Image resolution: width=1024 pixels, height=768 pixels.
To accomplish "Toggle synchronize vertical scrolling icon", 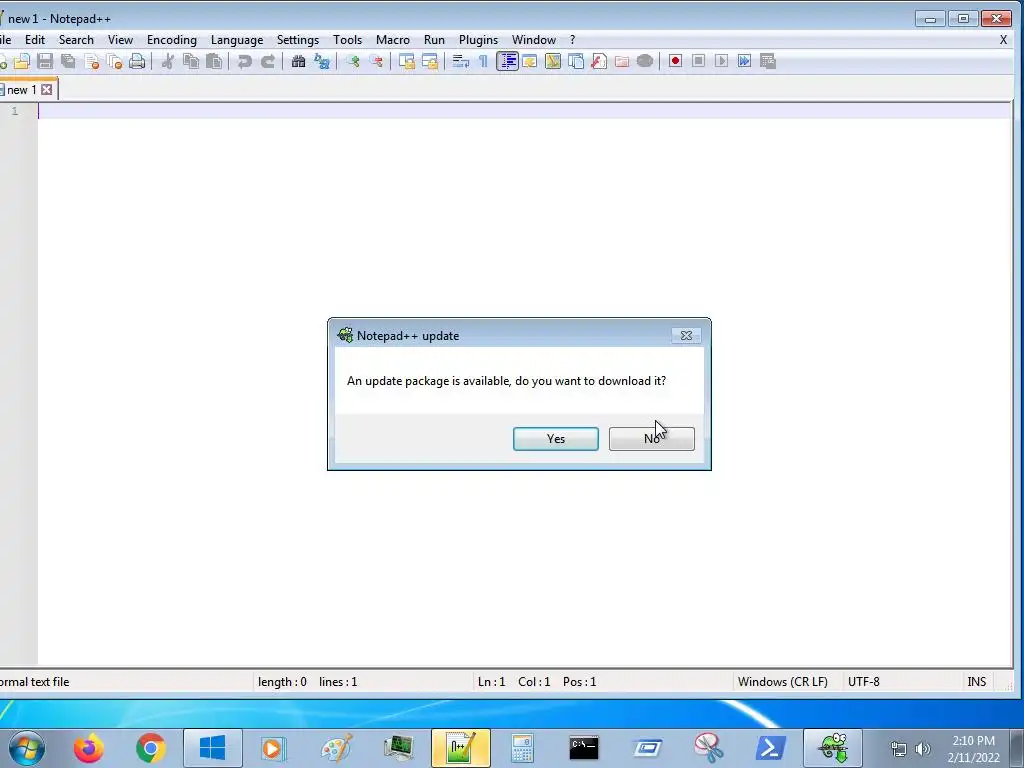I will click(407, 61).
